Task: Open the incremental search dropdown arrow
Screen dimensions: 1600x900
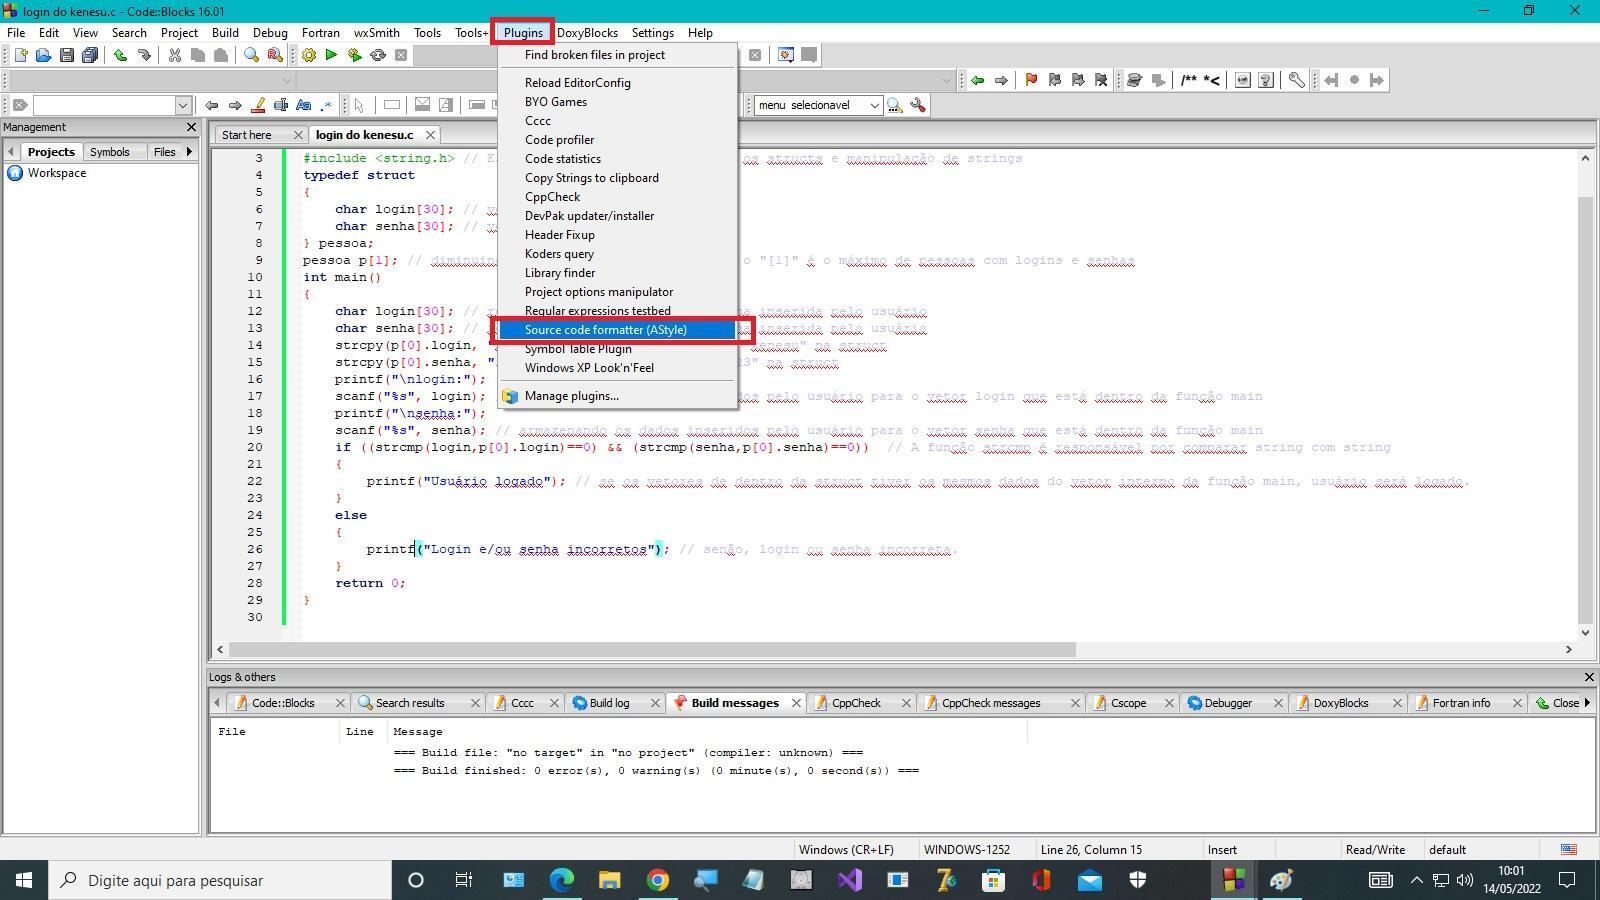Action: [183, 105]
